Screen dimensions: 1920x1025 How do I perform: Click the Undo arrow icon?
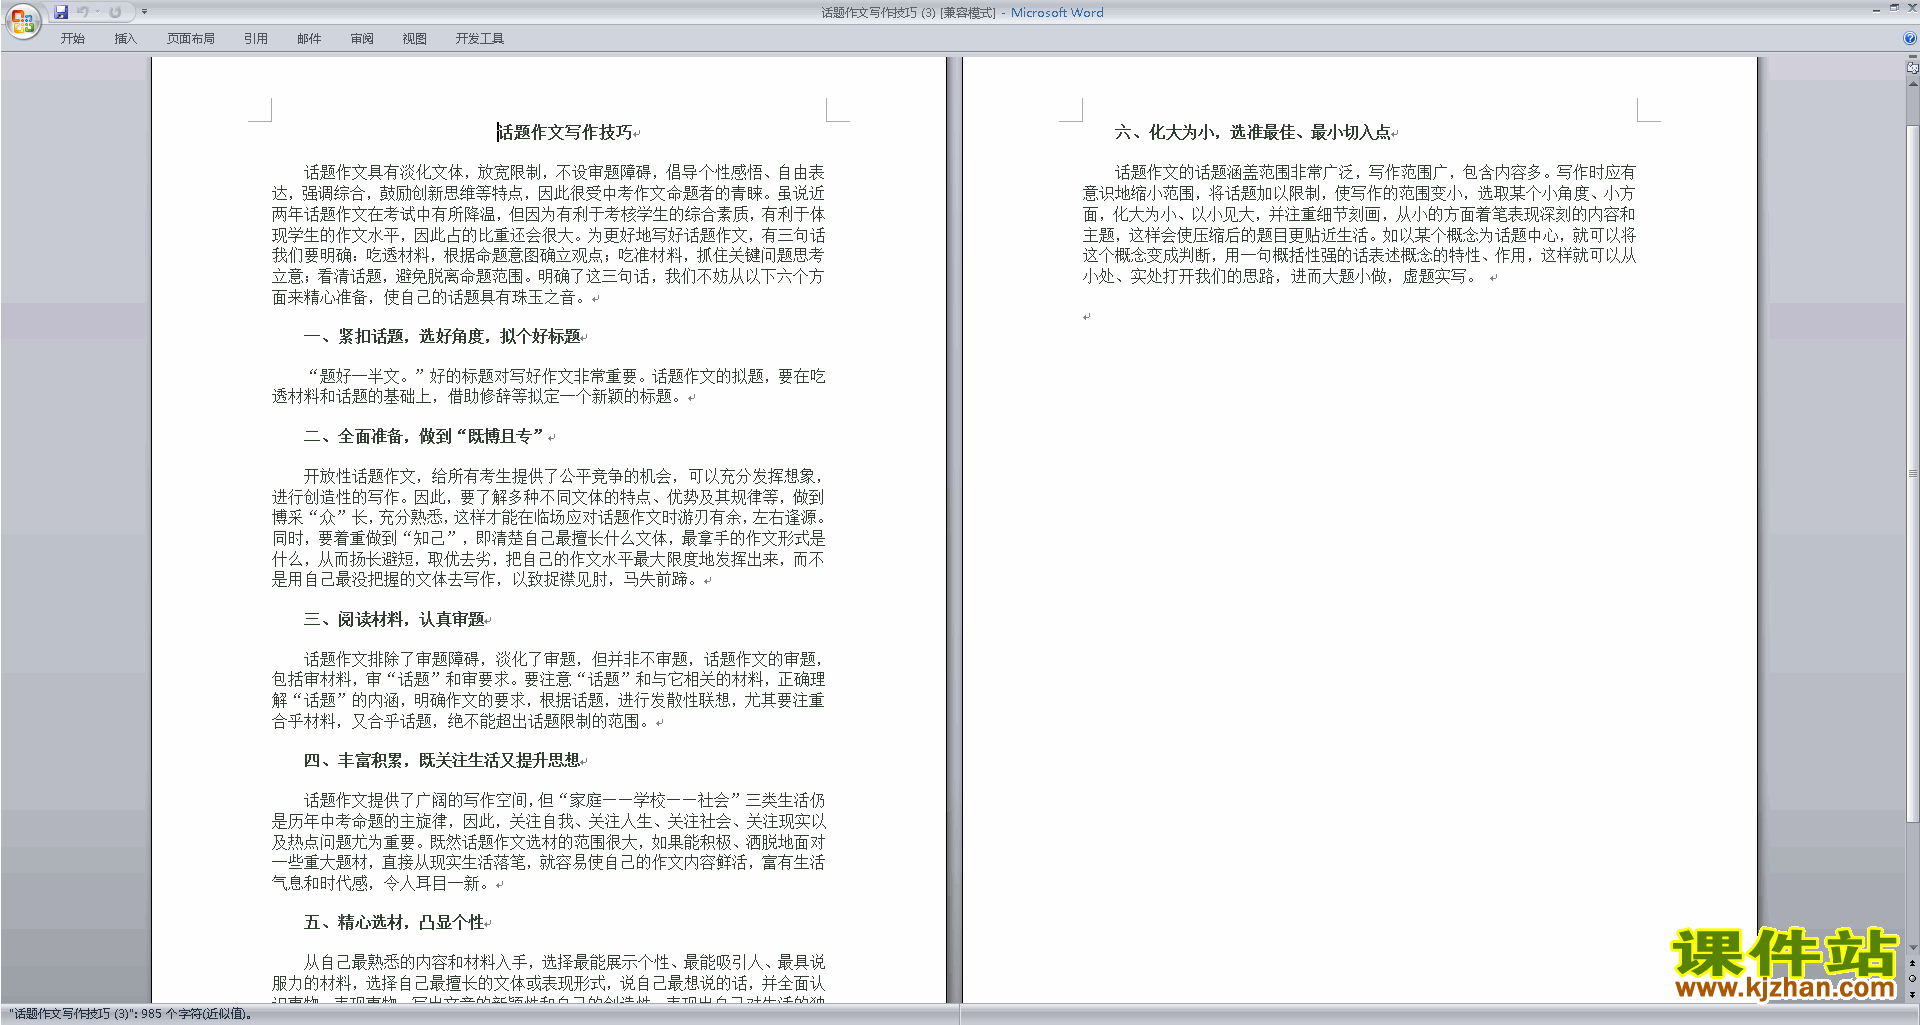tap(83, 12)
